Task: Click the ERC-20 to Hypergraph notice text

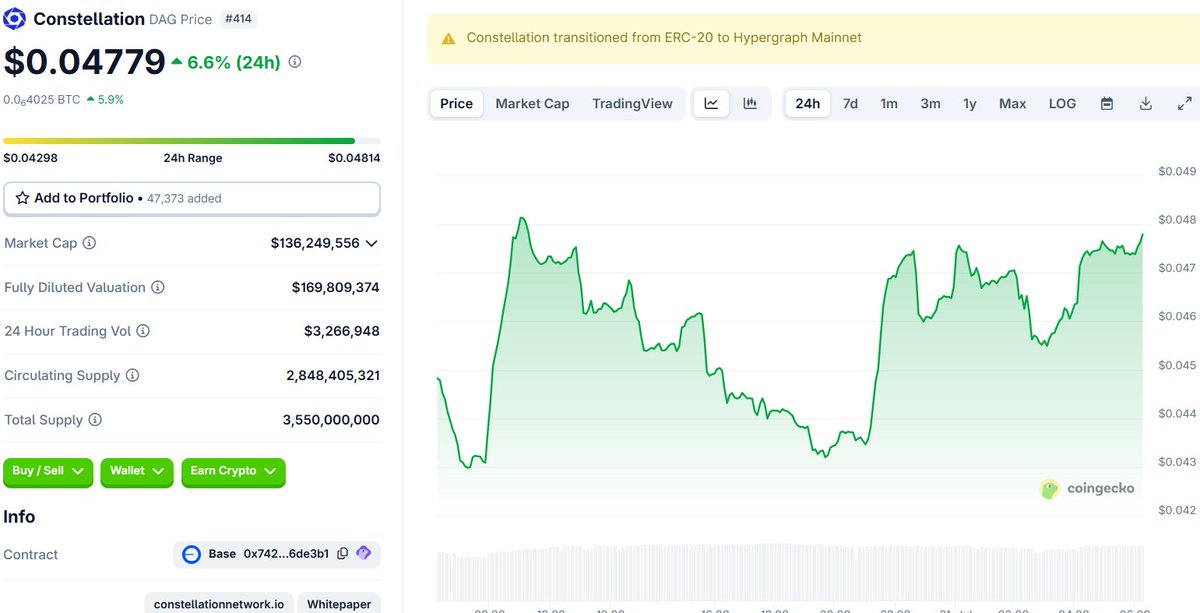Action: click(x=664, y=38)
